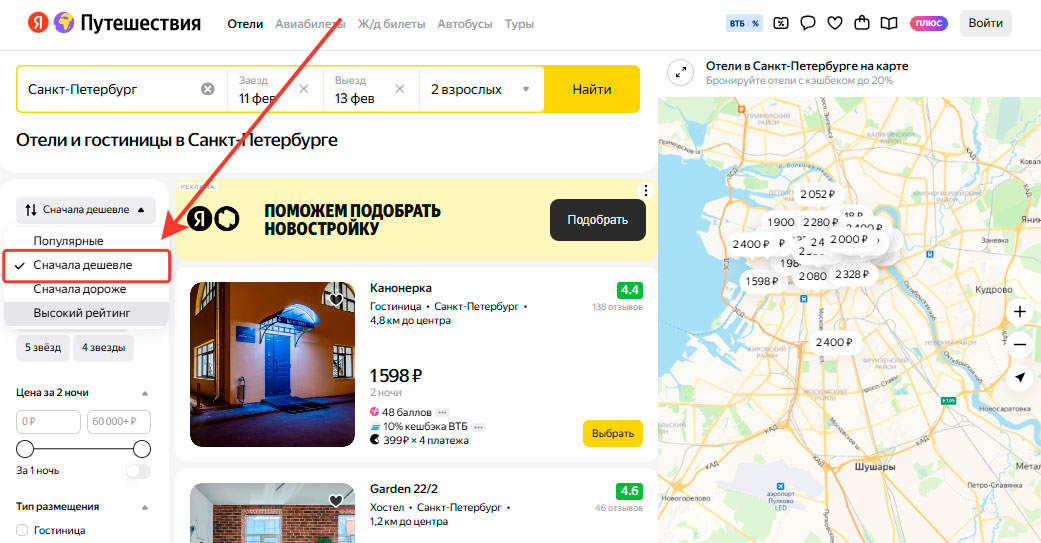The width and height of the screenshot is (1041, 543).
Task: Open favorites heart icon in header
Action: click(x=835, y=23)
